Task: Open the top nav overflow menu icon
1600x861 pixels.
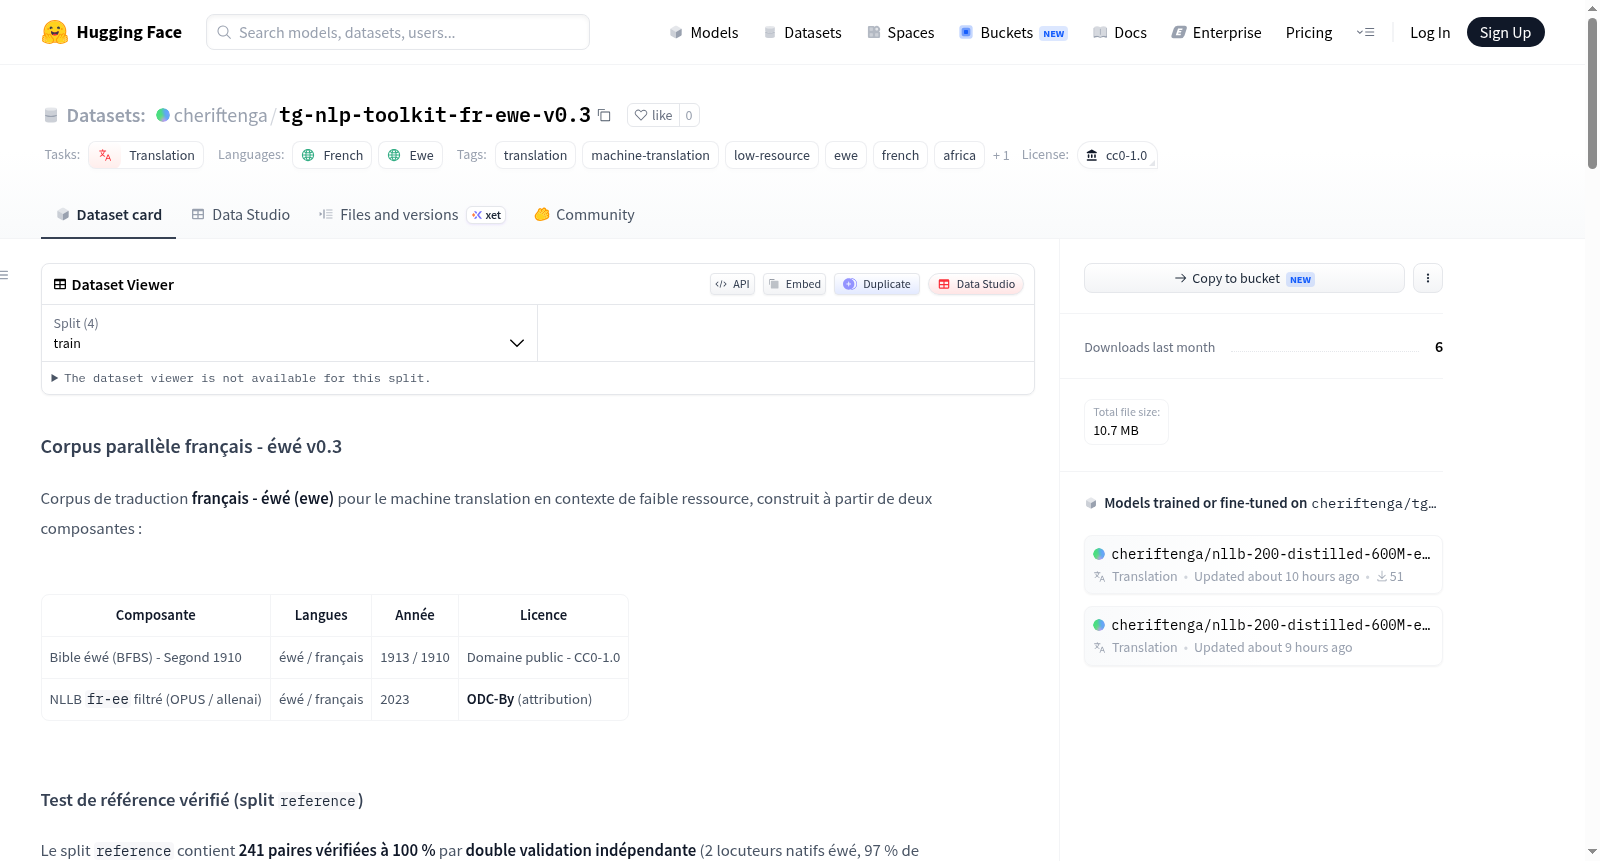Action: pos(1365,32)
